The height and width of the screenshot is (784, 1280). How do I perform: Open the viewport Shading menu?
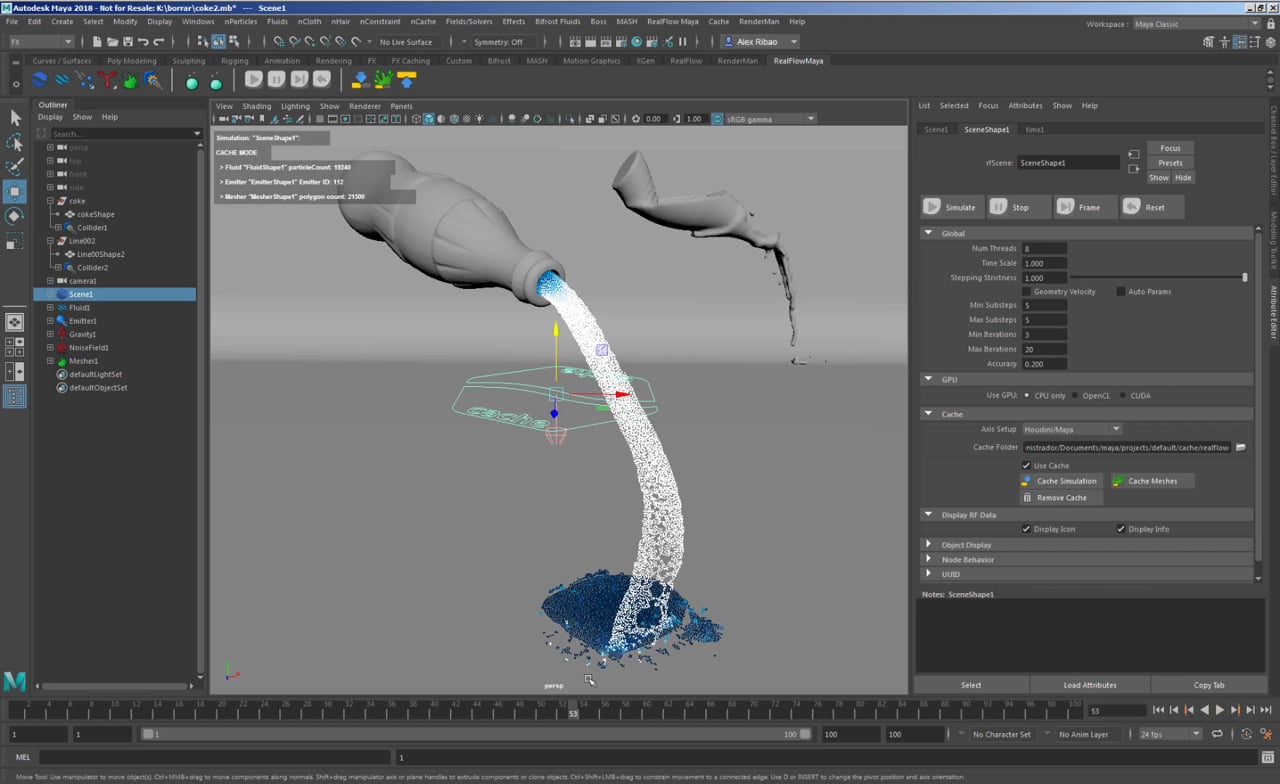pyautogui.click(x=256, y=106)
